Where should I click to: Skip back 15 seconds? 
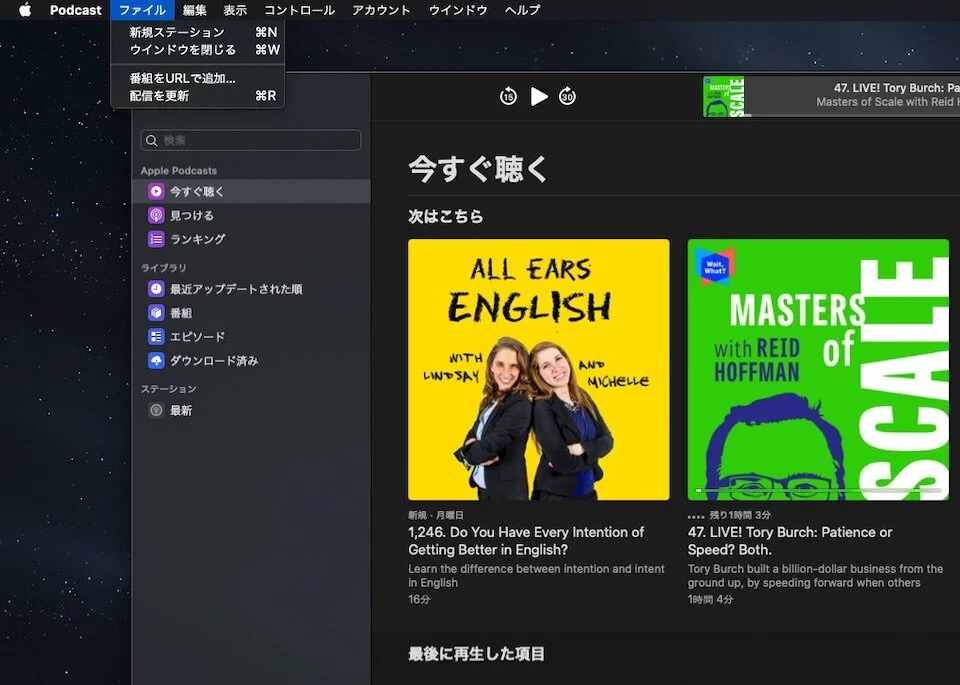point(508,96)
